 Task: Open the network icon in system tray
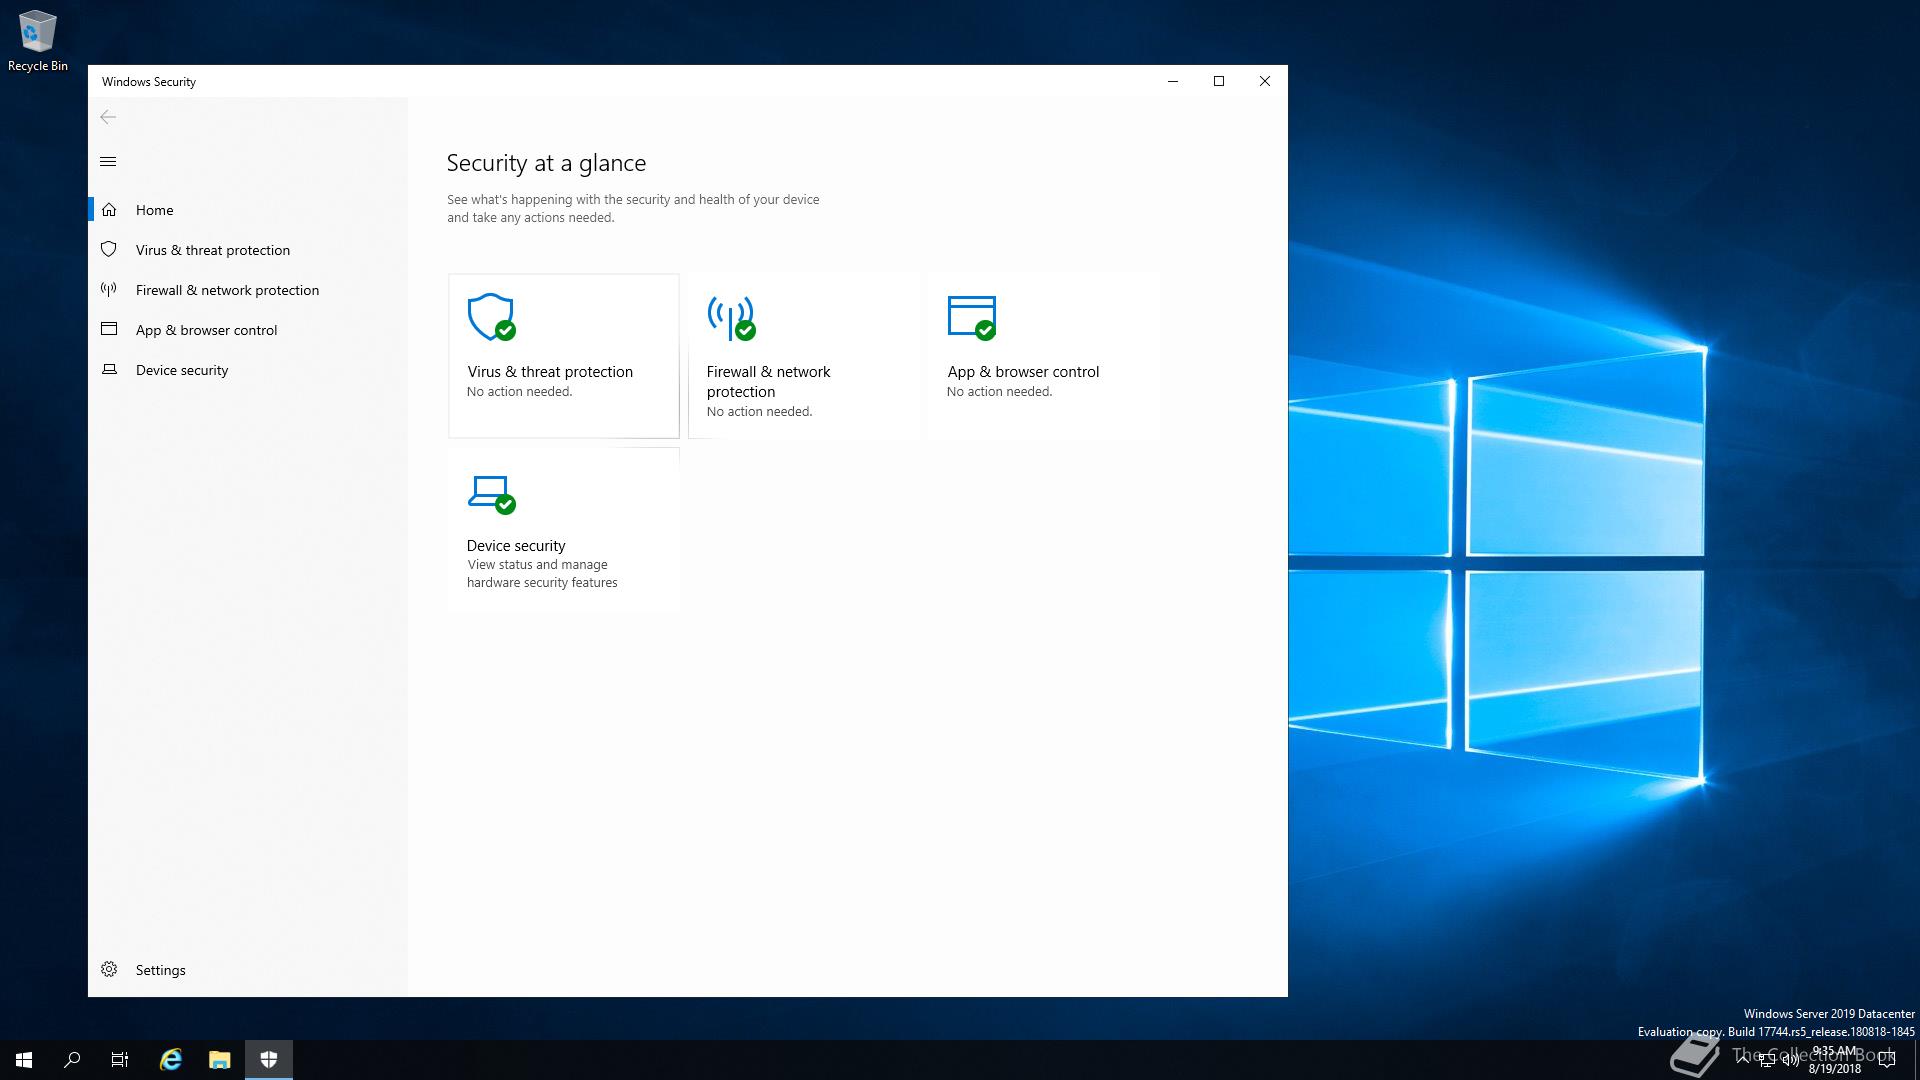coord(1767,1060)
